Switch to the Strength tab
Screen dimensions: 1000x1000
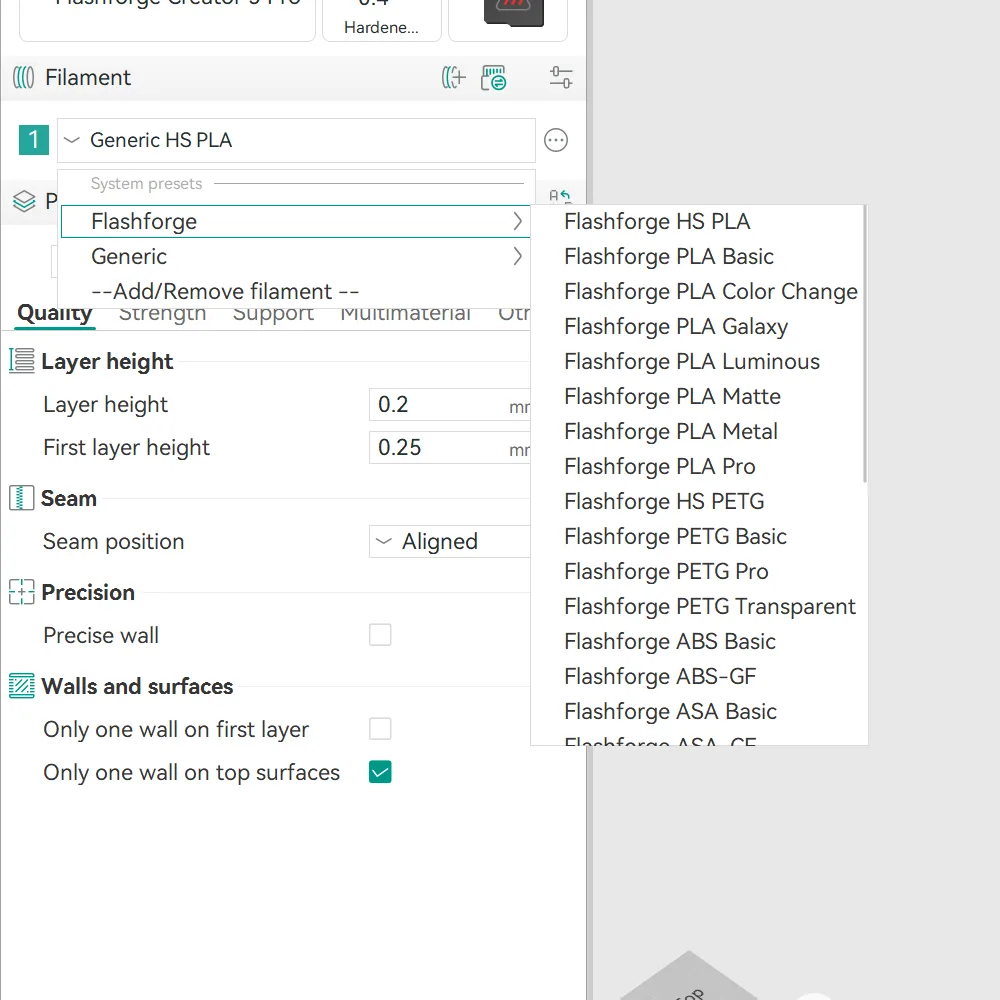coord(163,314)
